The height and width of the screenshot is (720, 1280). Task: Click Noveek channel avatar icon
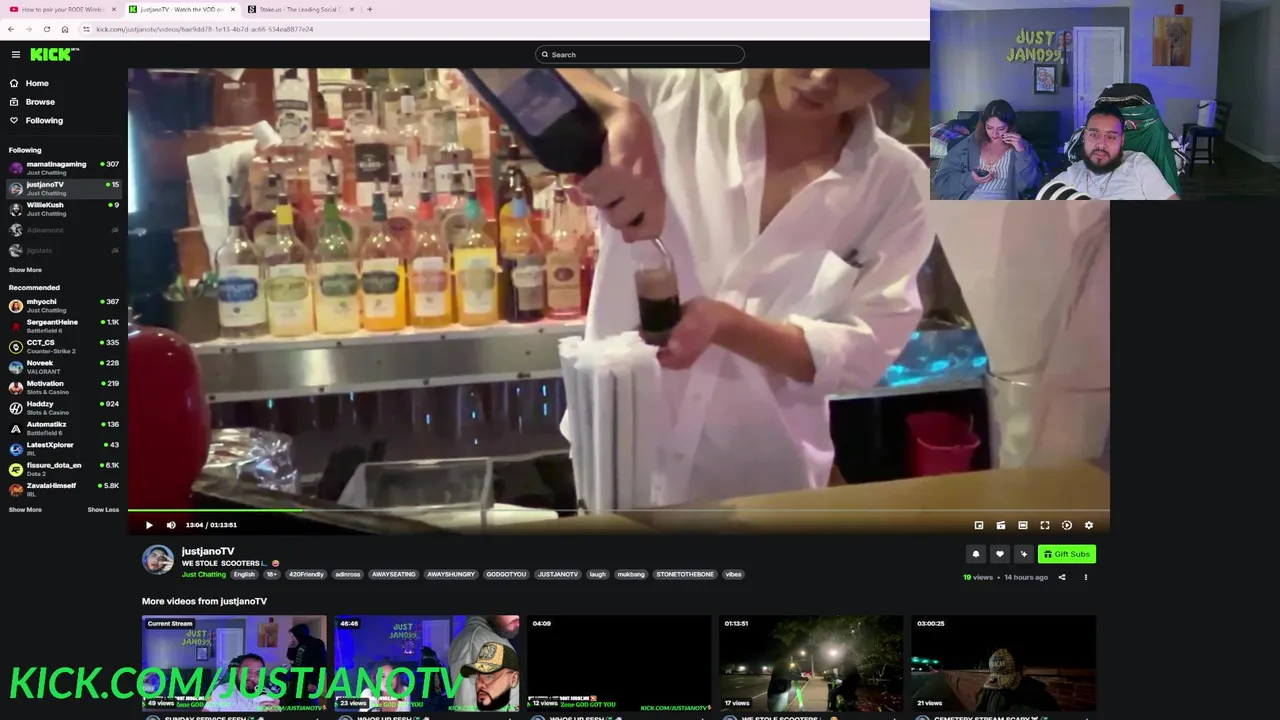pos(16,367)
